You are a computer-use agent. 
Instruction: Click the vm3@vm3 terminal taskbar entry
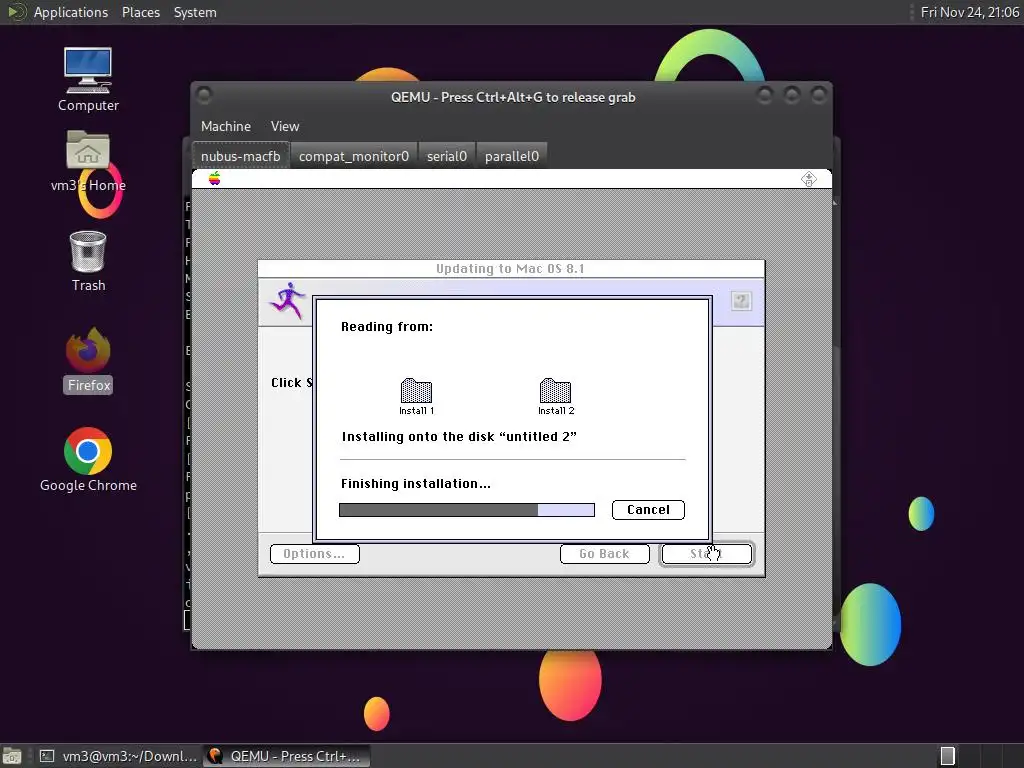coord(118,756)
